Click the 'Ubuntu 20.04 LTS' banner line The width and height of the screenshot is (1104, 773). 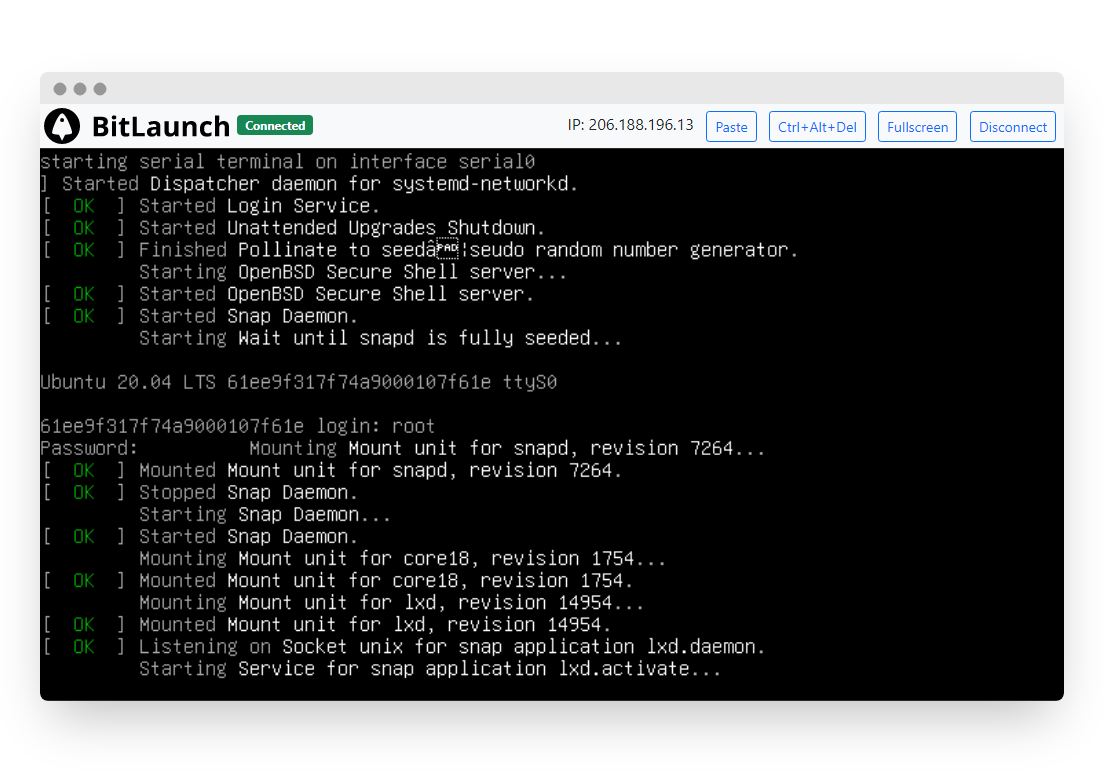299,382
